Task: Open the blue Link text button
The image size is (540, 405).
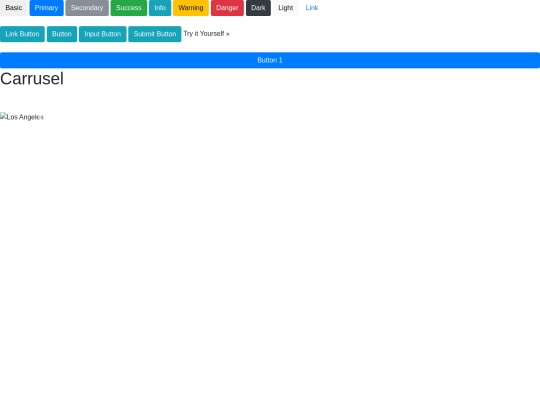Action: (x=312, y=8)
